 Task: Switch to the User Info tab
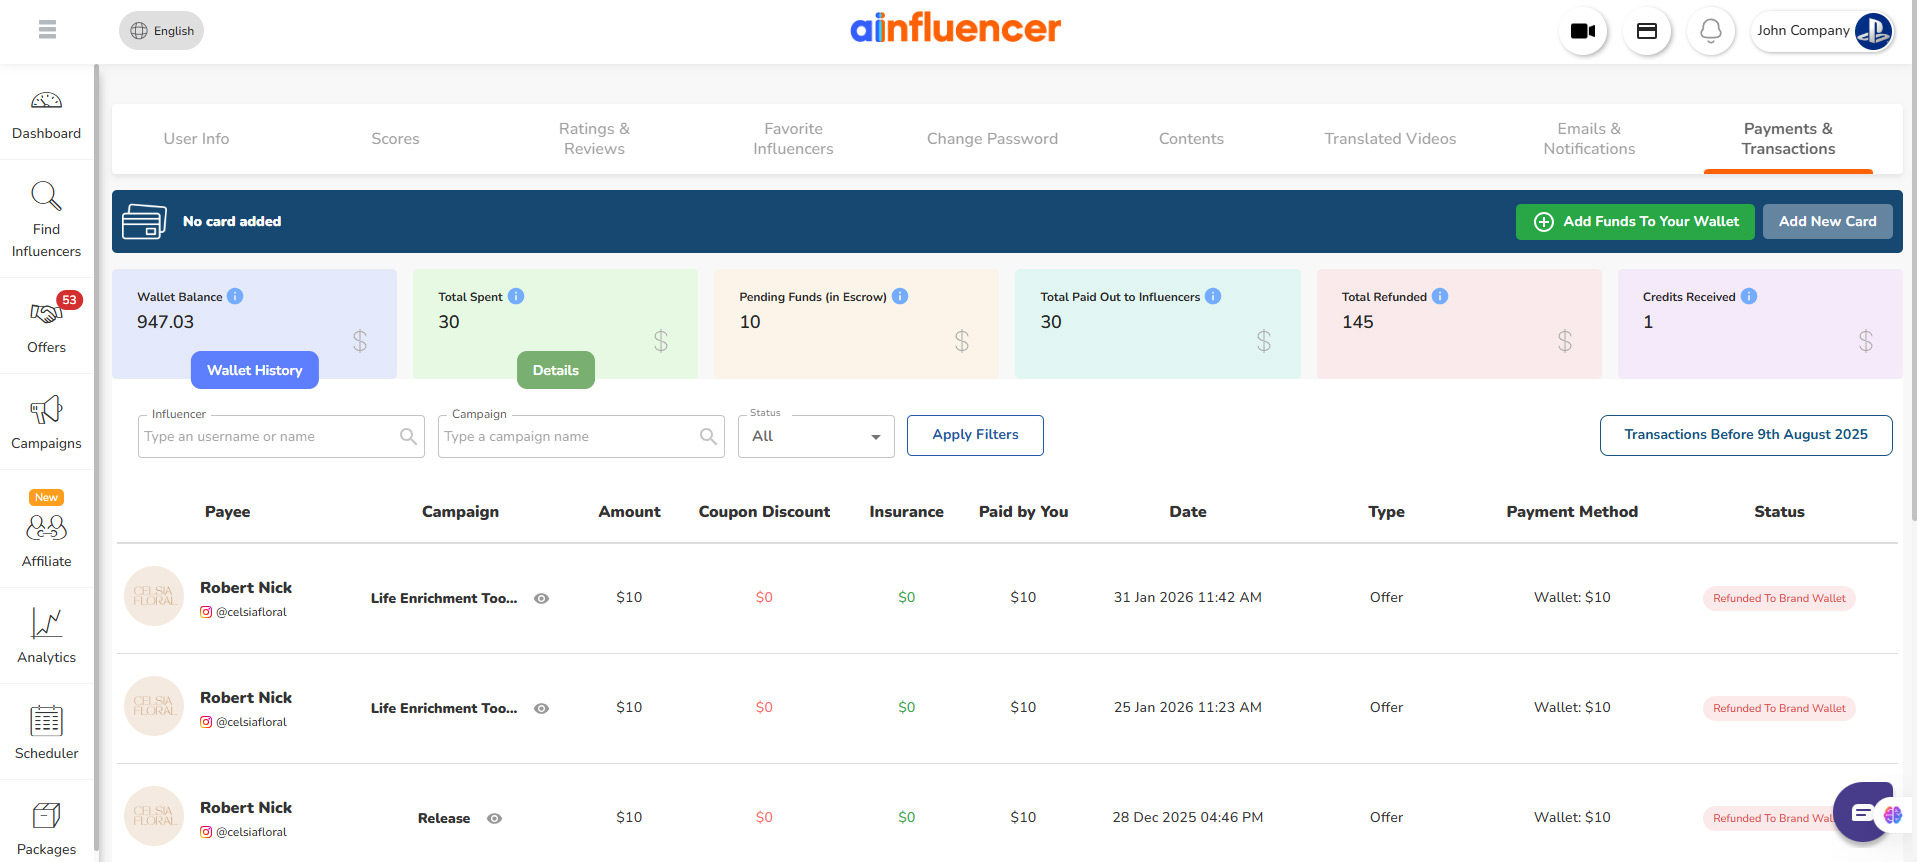click(196, 139)
